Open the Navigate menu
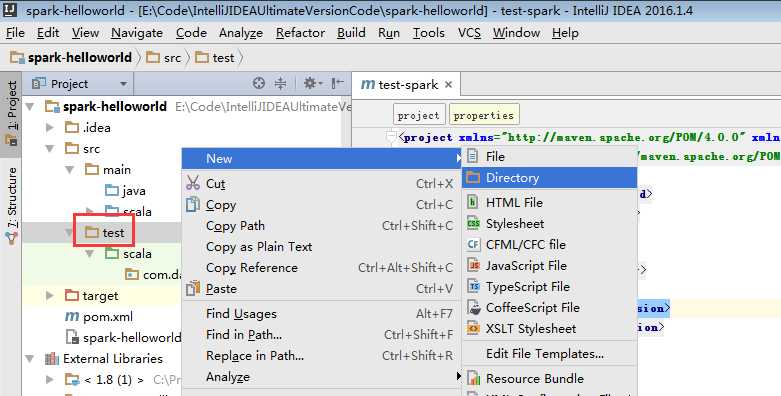The height and width of the screenshot is (396, 781). coord(136,33)
